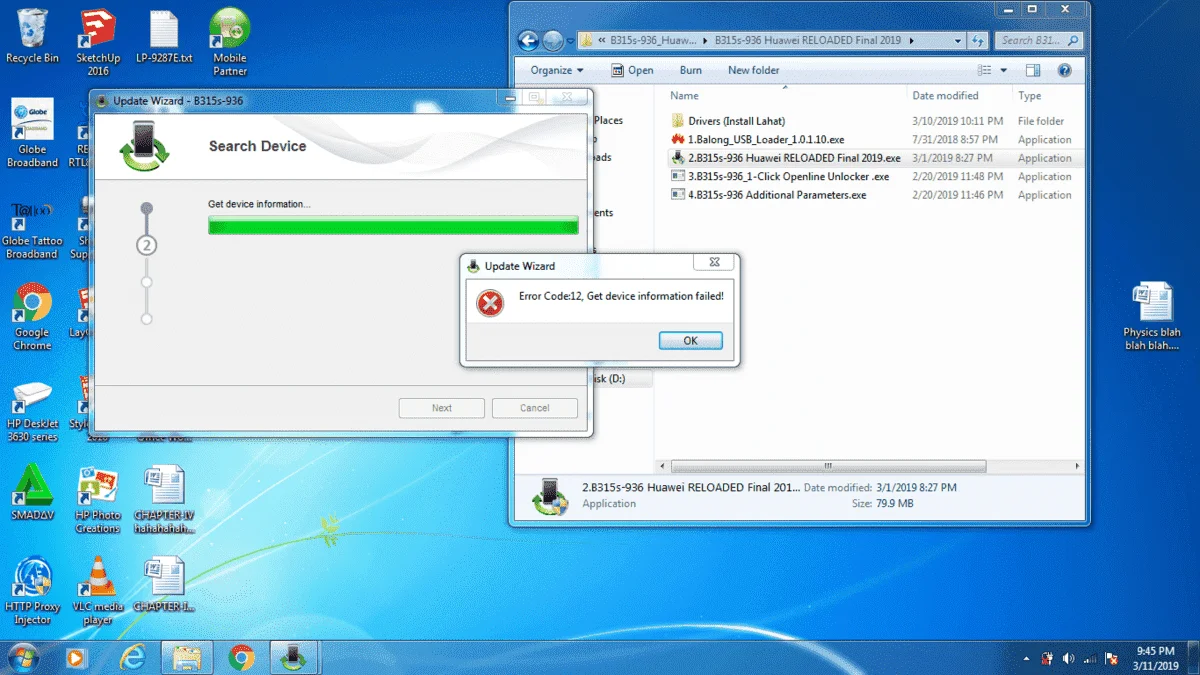The width and height of the screenshot is (1200, 675).
Task: Open the Organize menu in Explorer
Action: coord(557,70)
